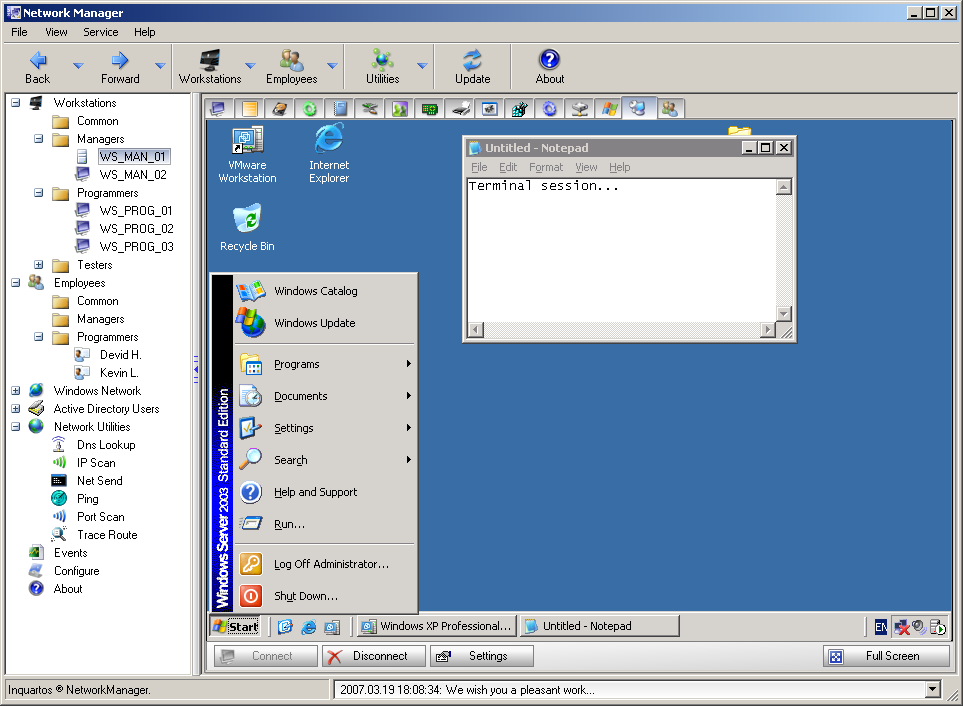Select Run... in Start menu
The width and height of the screenshot is (963, 706).
click(x=325, y=524)
